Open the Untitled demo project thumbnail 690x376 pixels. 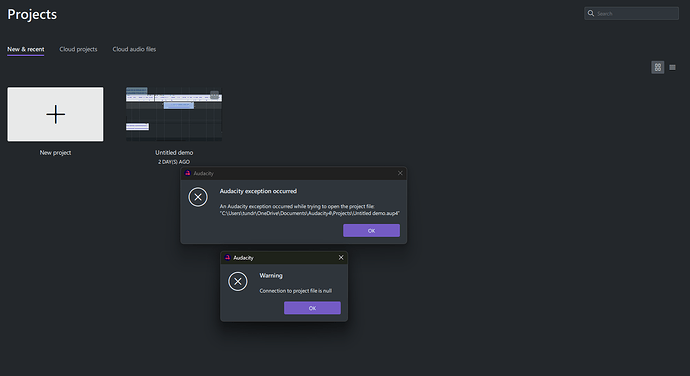pos(174,114)
